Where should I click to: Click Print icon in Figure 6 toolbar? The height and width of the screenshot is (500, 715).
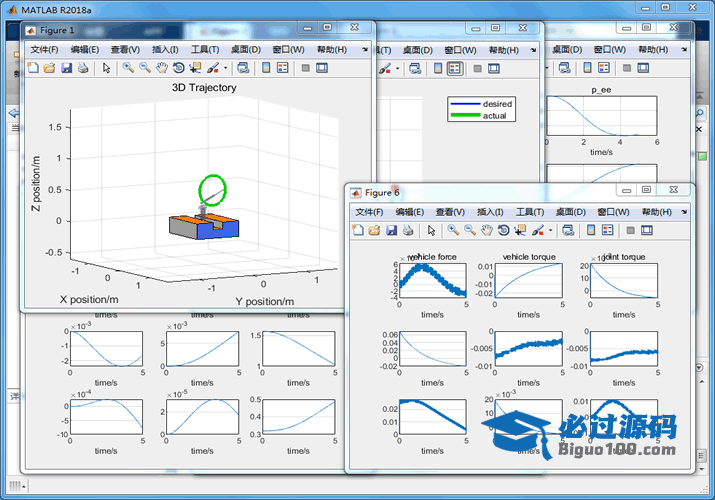pos(408,230)
